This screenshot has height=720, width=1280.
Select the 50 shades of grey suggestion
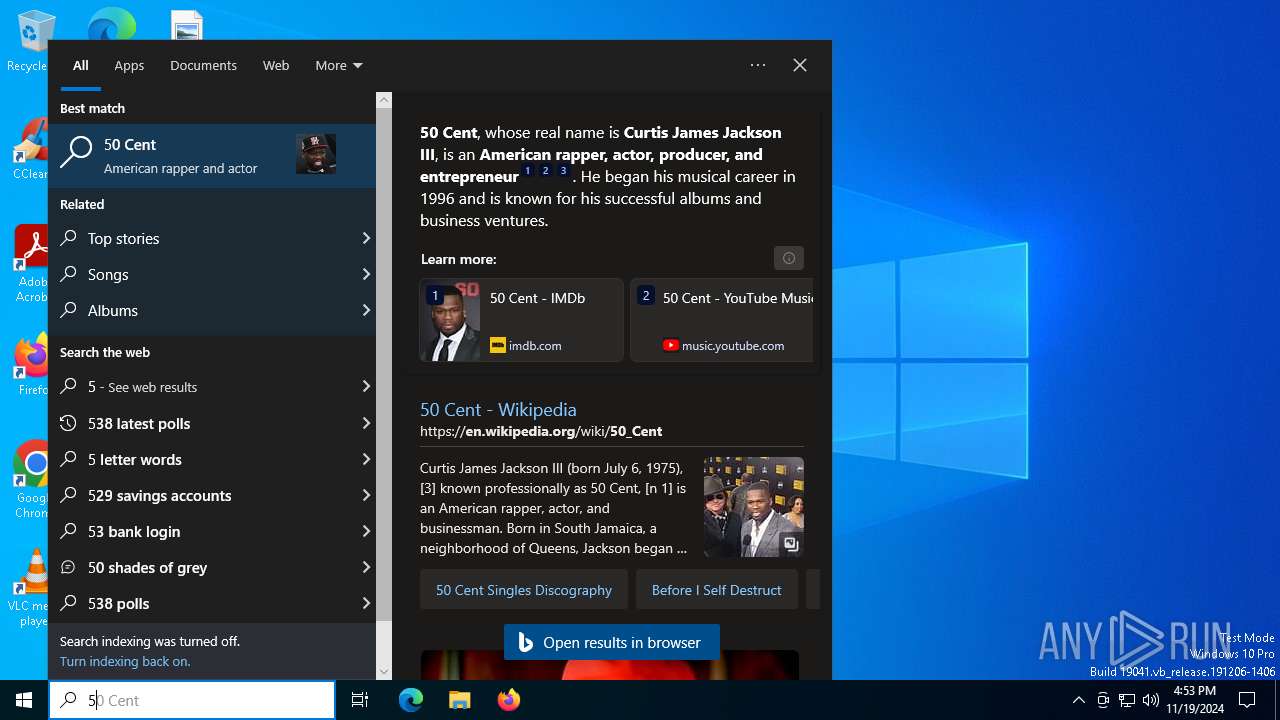point(212,567)
